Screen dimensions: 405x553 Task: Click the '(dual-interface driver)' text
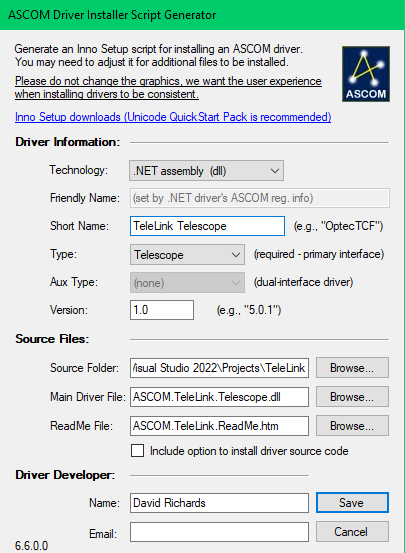(x=303, y=282)
